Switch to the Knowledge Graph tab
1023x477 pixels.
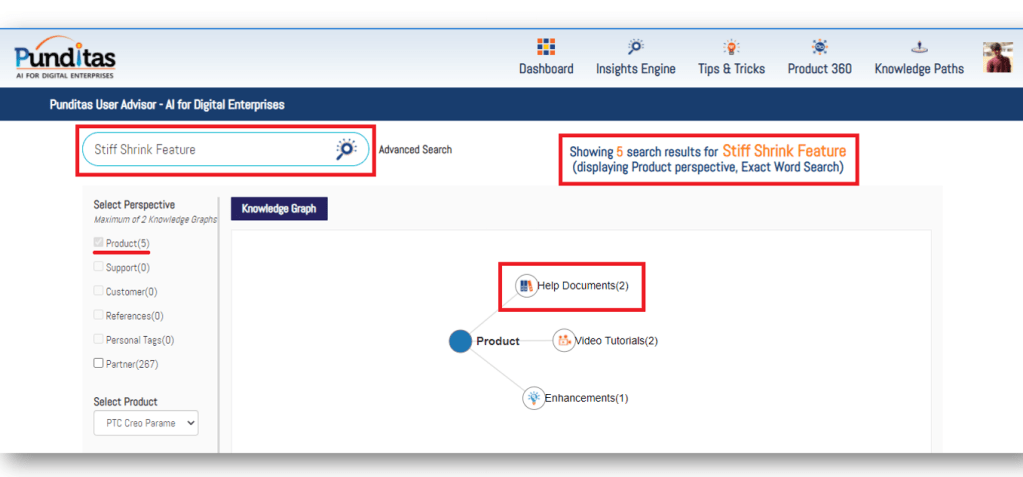click(279, 209)
